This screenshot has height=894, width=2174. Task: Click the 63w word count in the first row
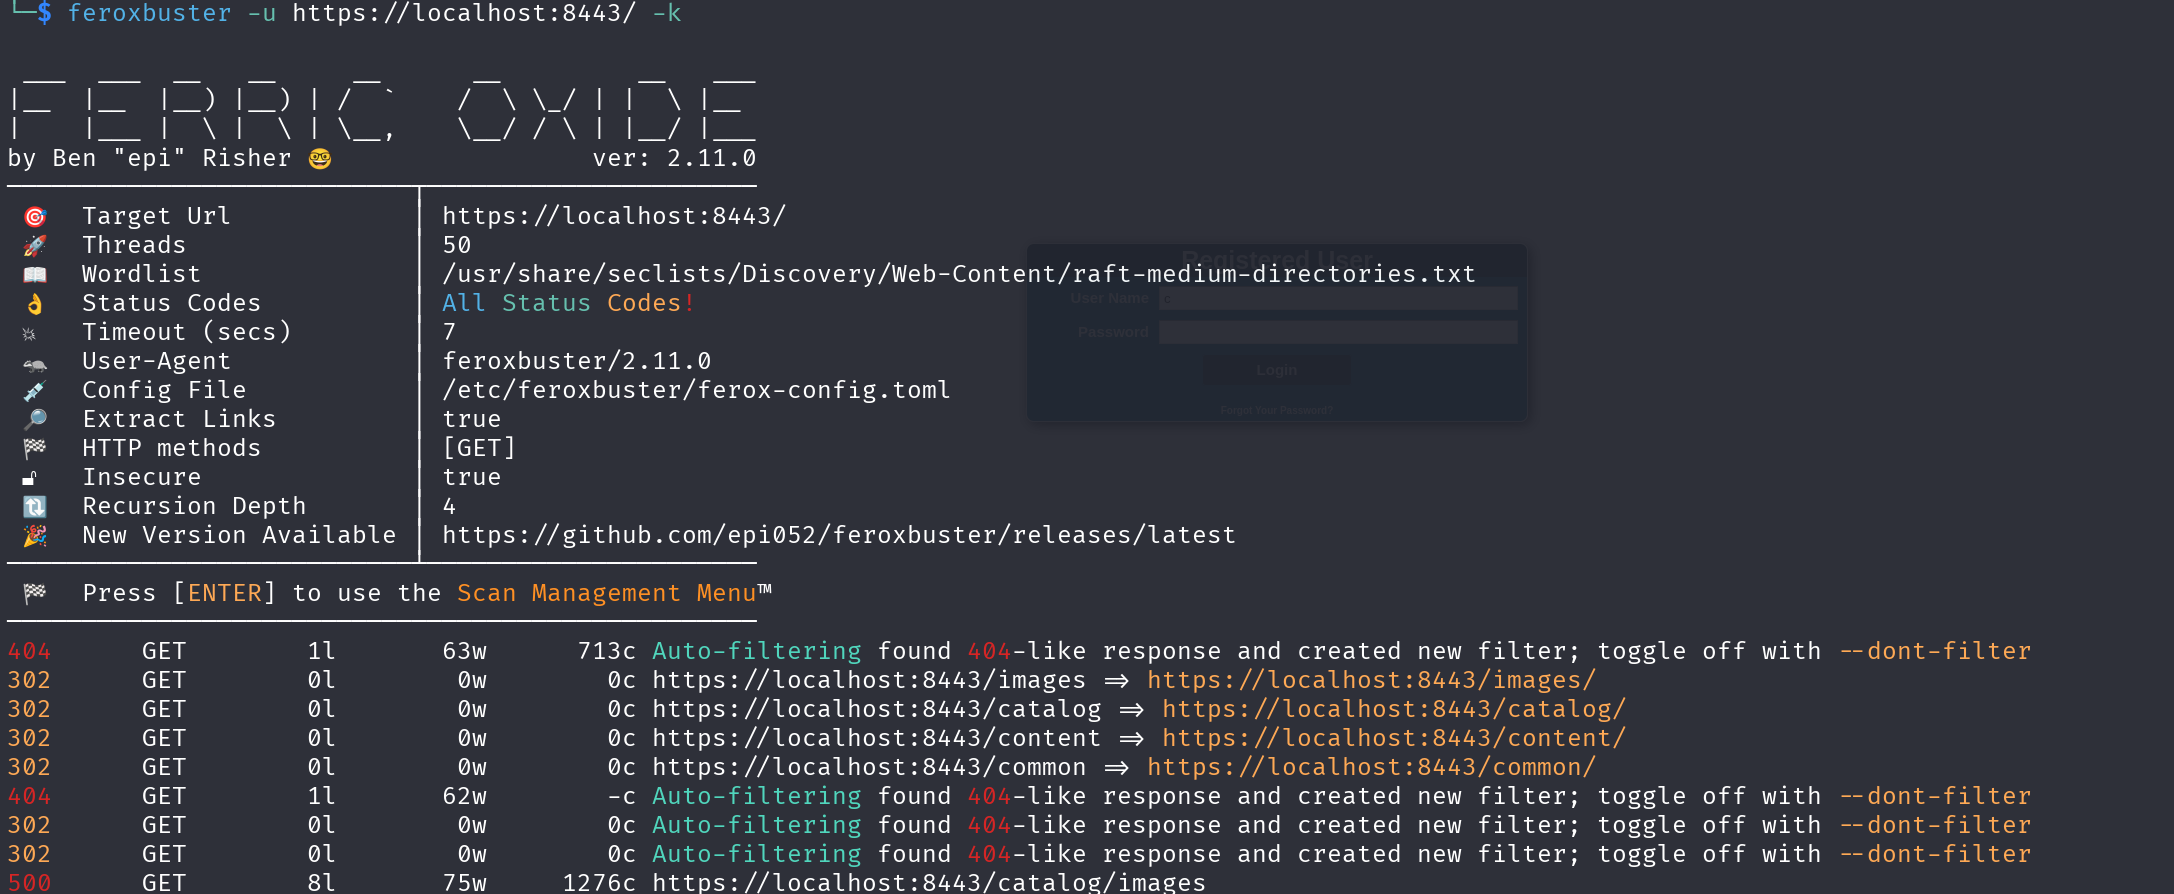(x=464, y=652)
